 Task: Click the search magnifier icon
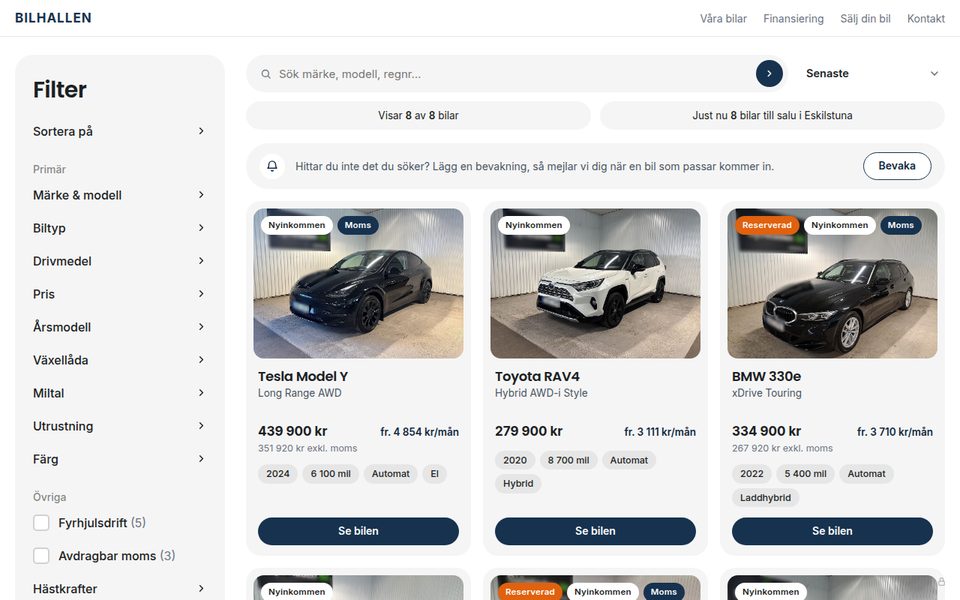266,74
